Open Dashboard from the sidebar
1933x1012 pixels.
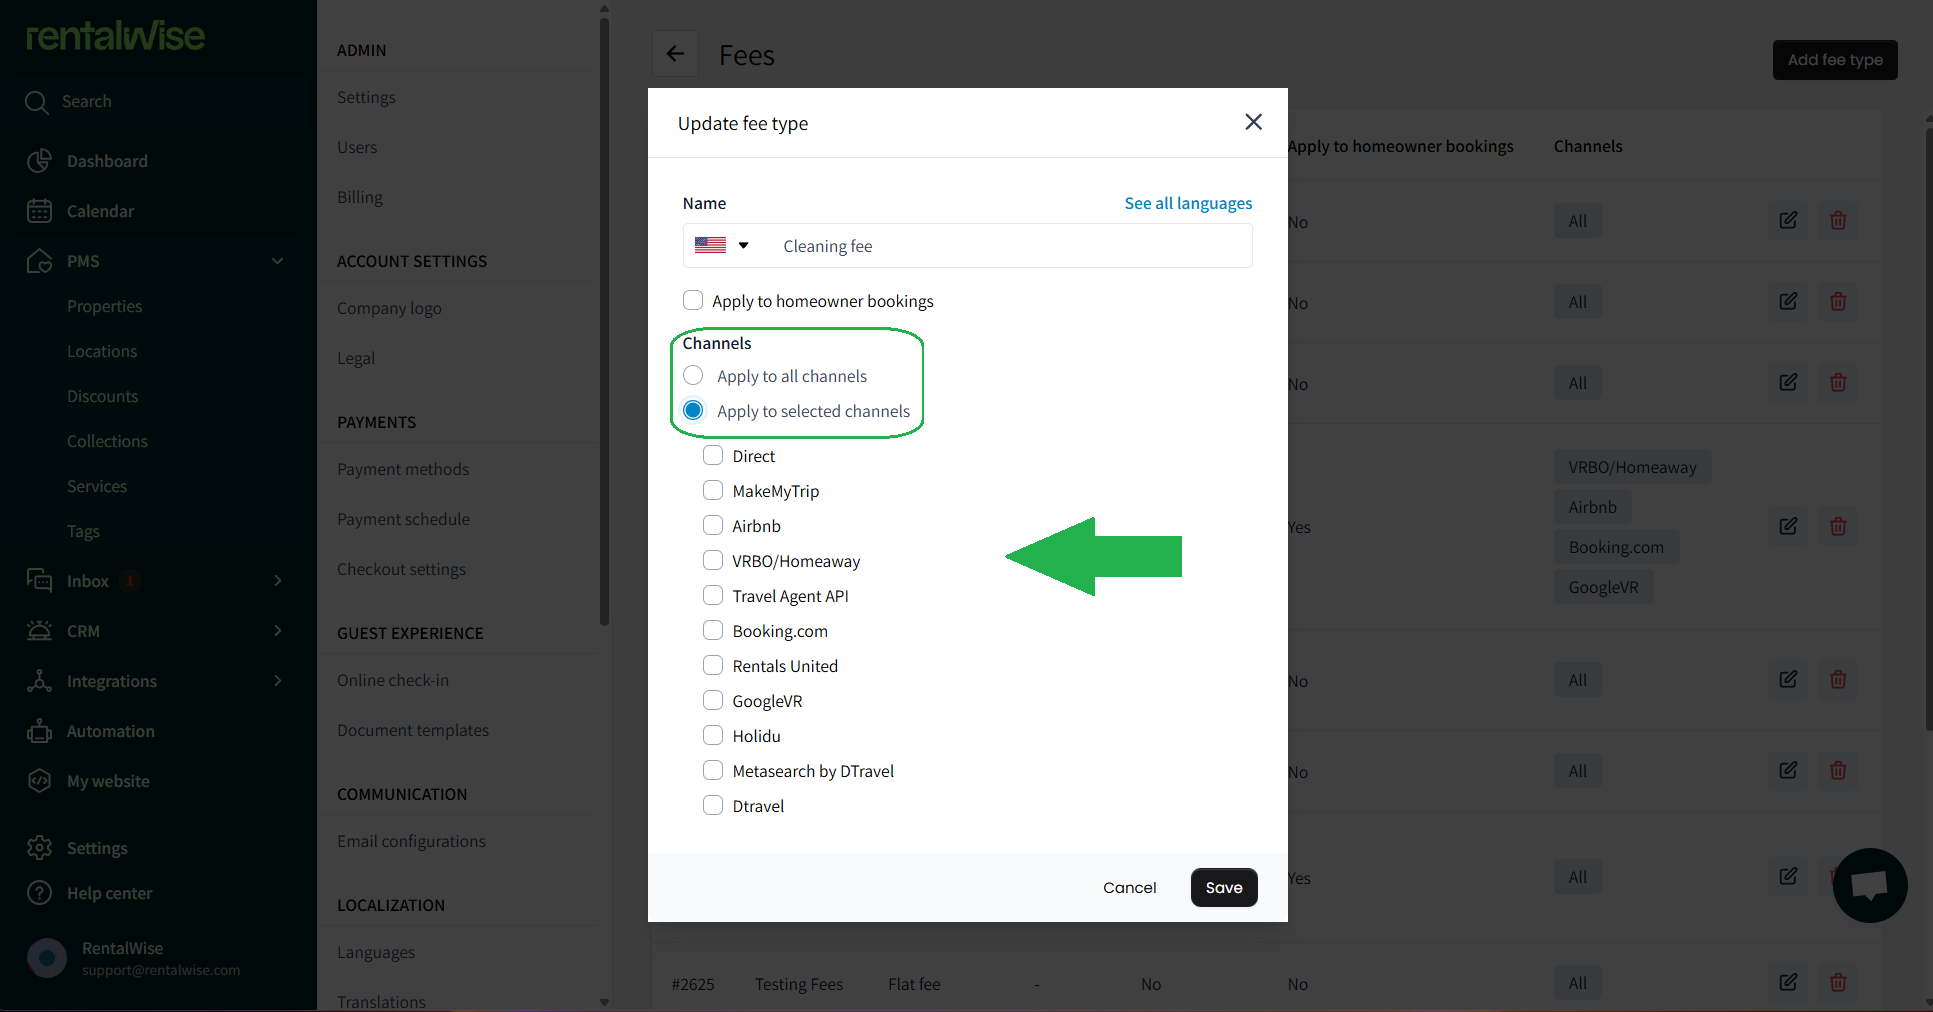pos(107,161)
